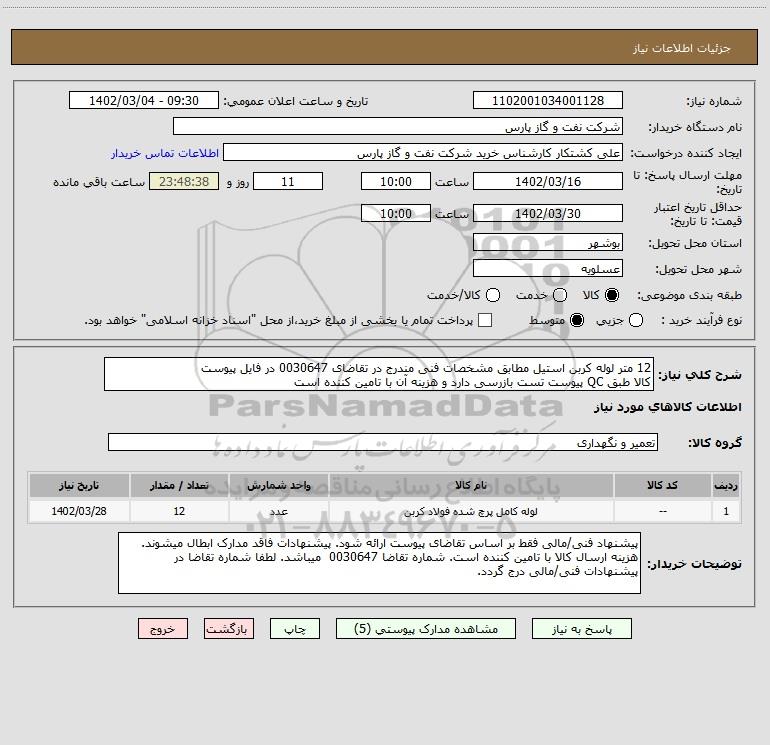Toggle the Islamic treasury payment checkbox
This screenshot has height=745, width=770.
(485, 320)
